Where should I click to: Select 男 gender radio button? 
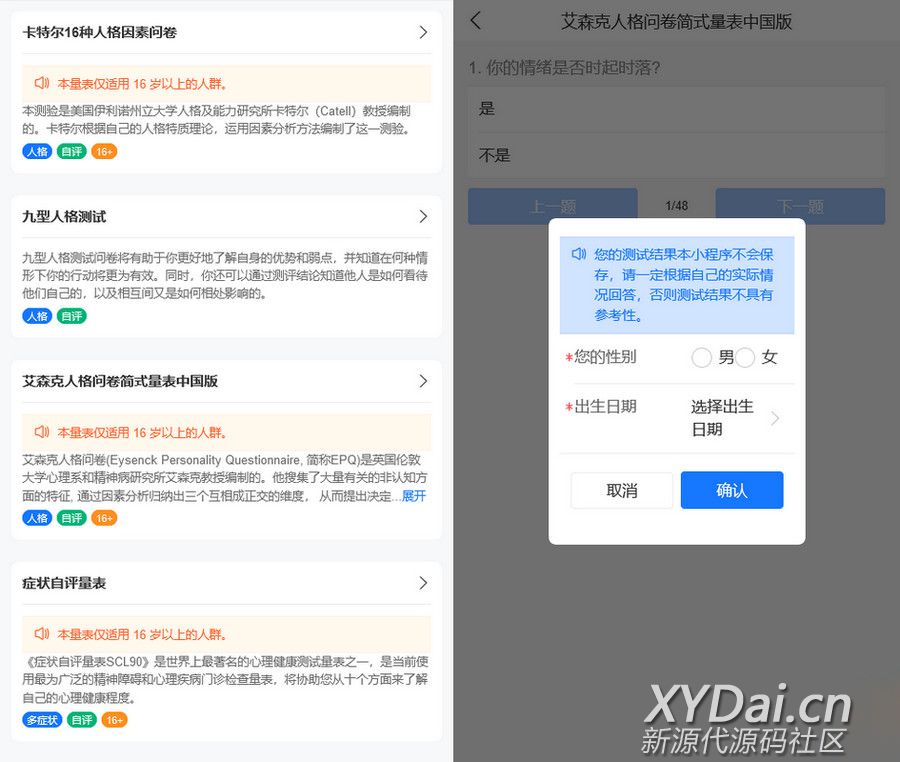(702, 357)
